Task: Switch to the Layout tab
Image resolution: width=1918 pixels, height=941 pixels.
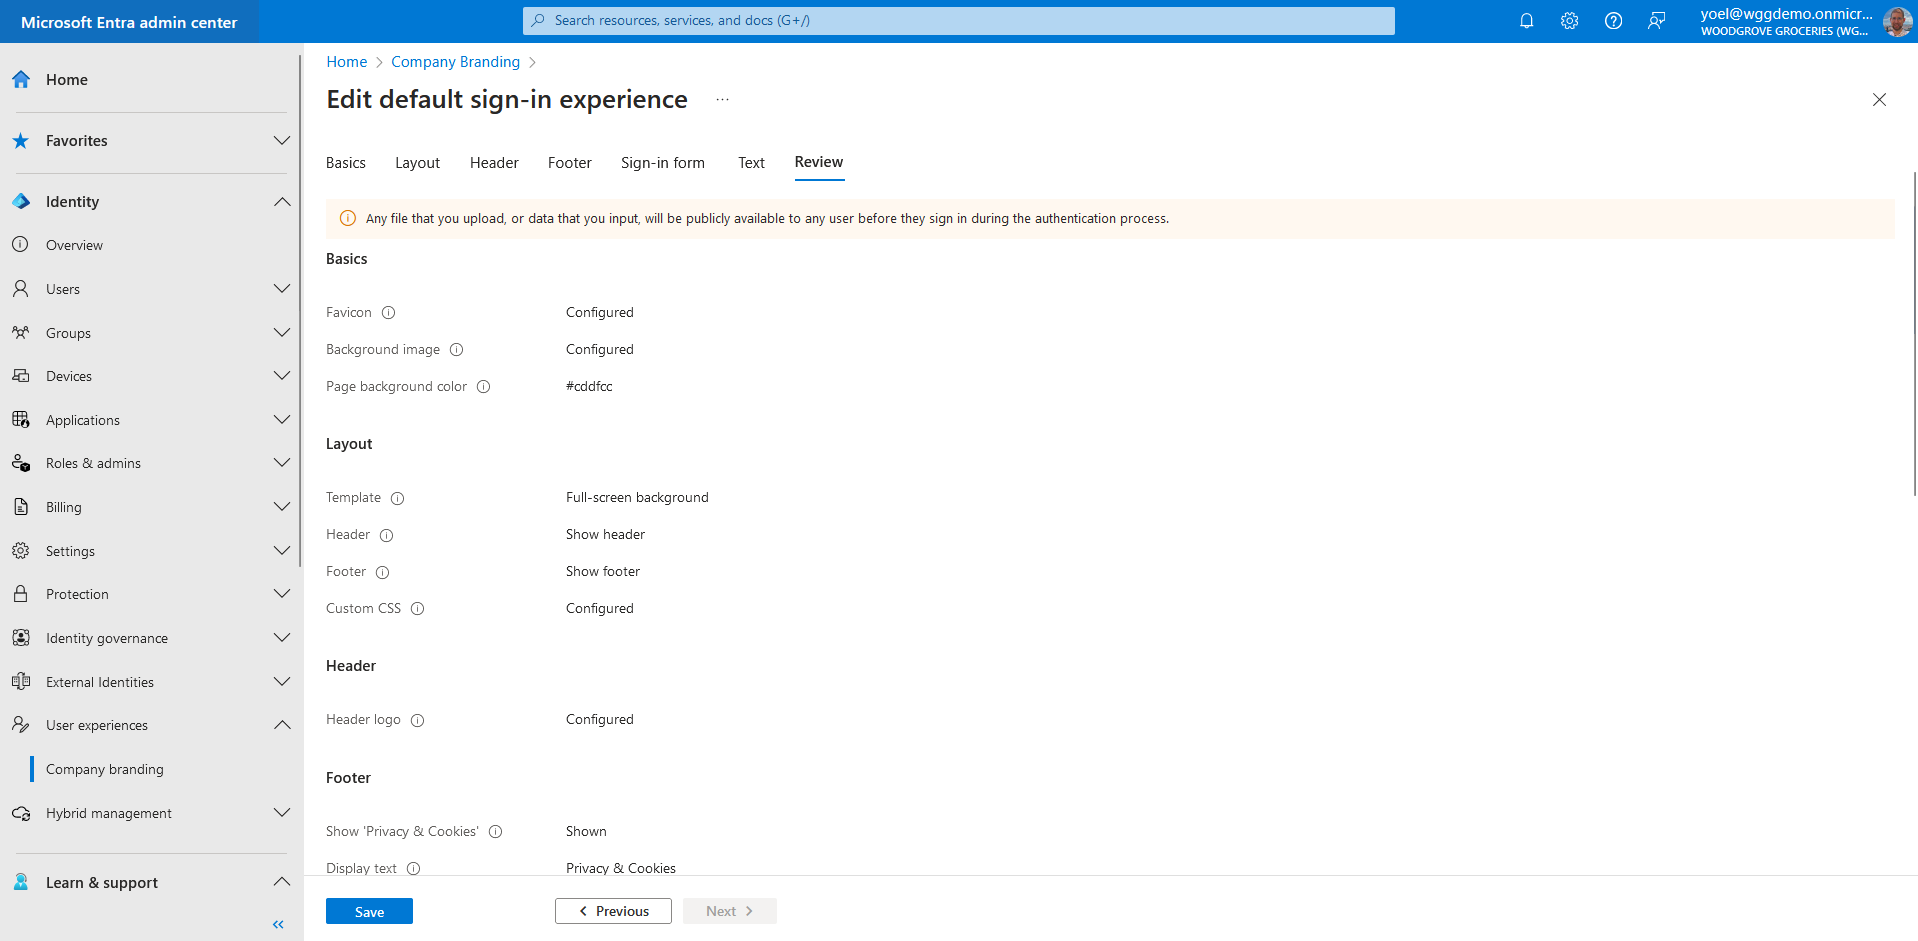Action: 417,163
